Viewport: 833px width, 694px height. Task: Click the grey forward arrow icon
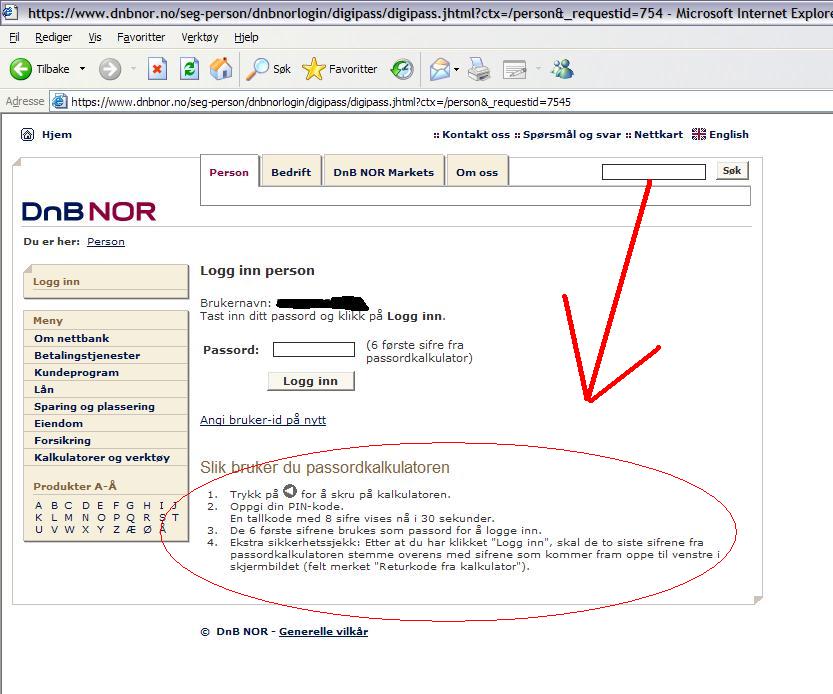click(110, 69)
